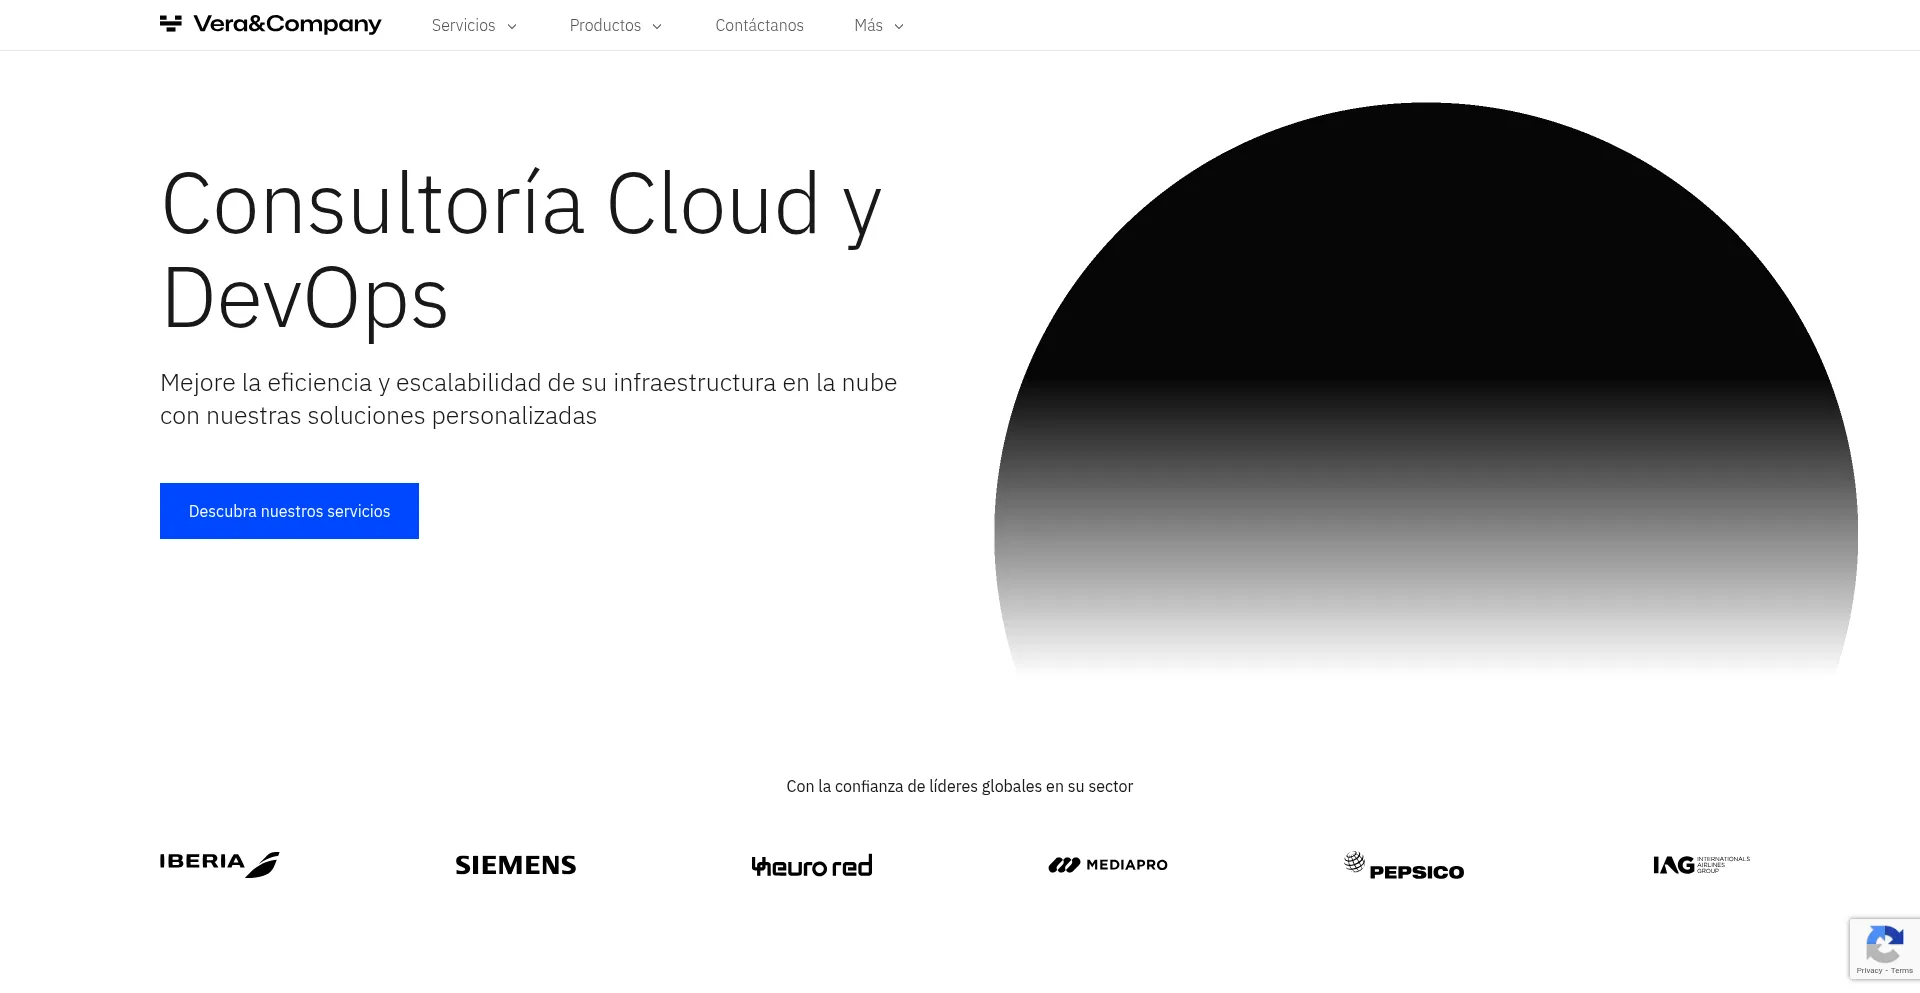This screenshot has width=1920, height=993.
Task: Click the IAG airlines group logo
Action: (x=1701, y=865)
